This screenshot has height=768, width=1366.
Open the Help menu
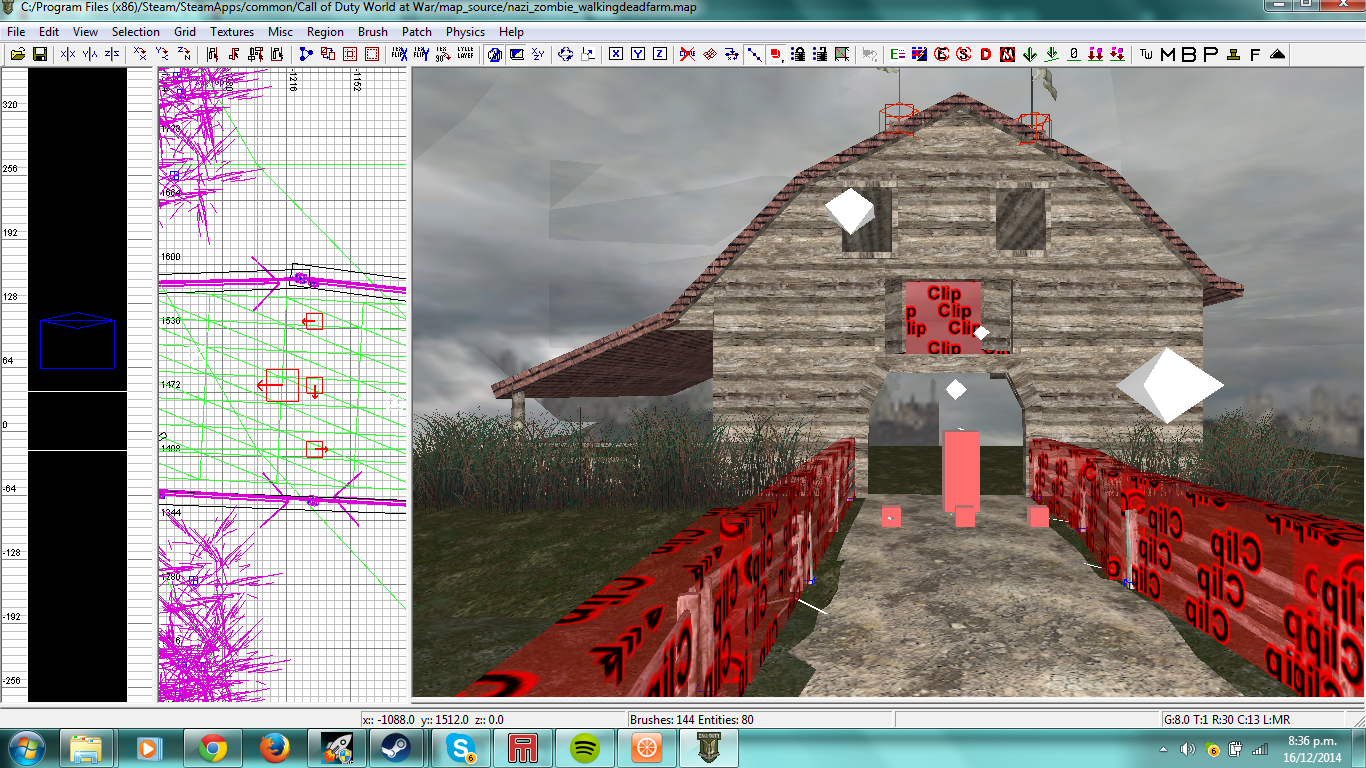511,31
